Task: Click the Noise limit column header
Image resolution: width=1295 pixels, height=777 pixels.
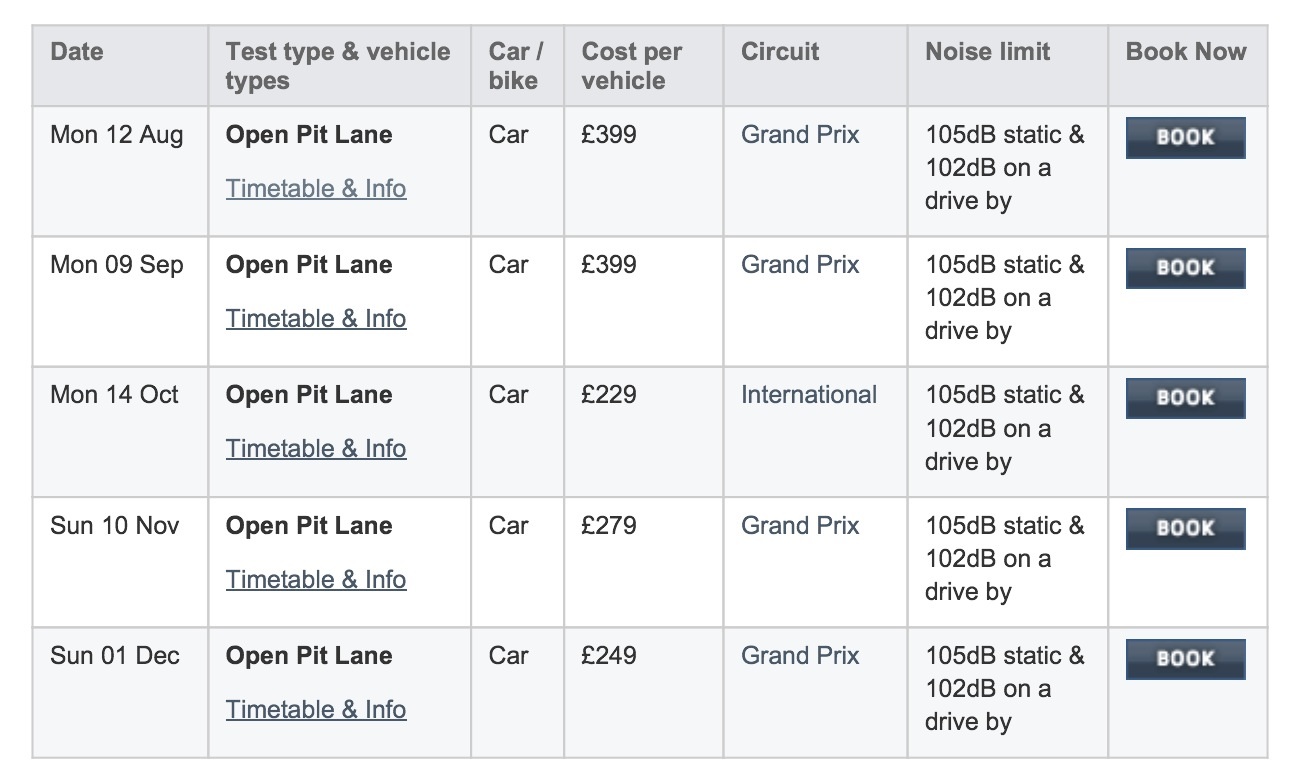Action: 988,52
